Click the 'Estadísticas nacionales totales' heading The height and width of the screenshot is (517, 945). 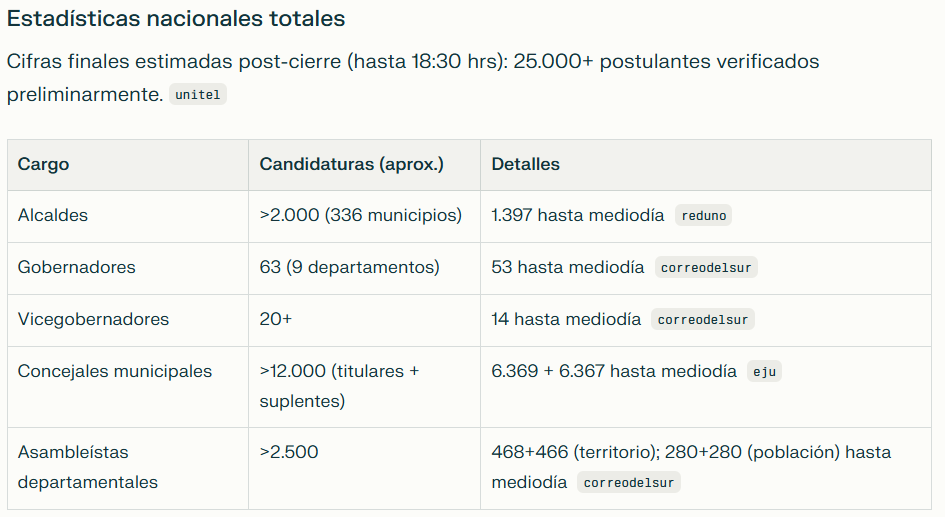click(176, 19)
